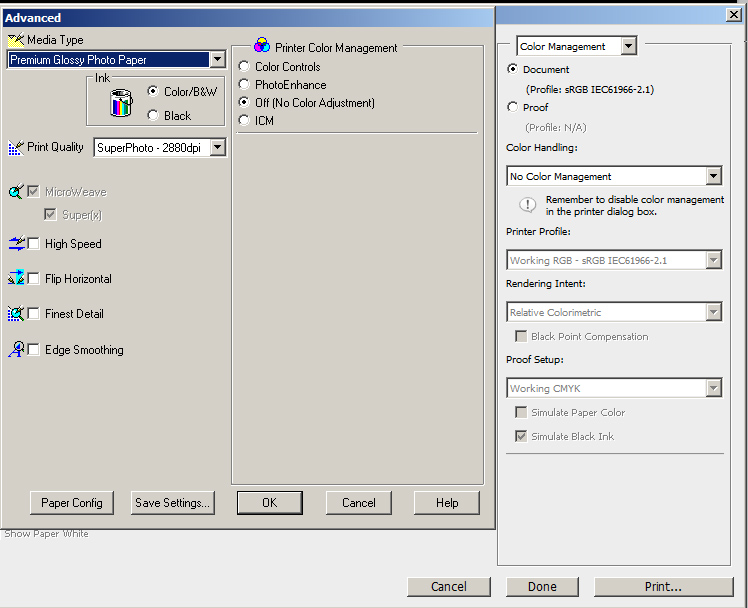Enable the High Speed checkbox
The width and height of the screenshot is (748, 608).
(x=34, y=244)
